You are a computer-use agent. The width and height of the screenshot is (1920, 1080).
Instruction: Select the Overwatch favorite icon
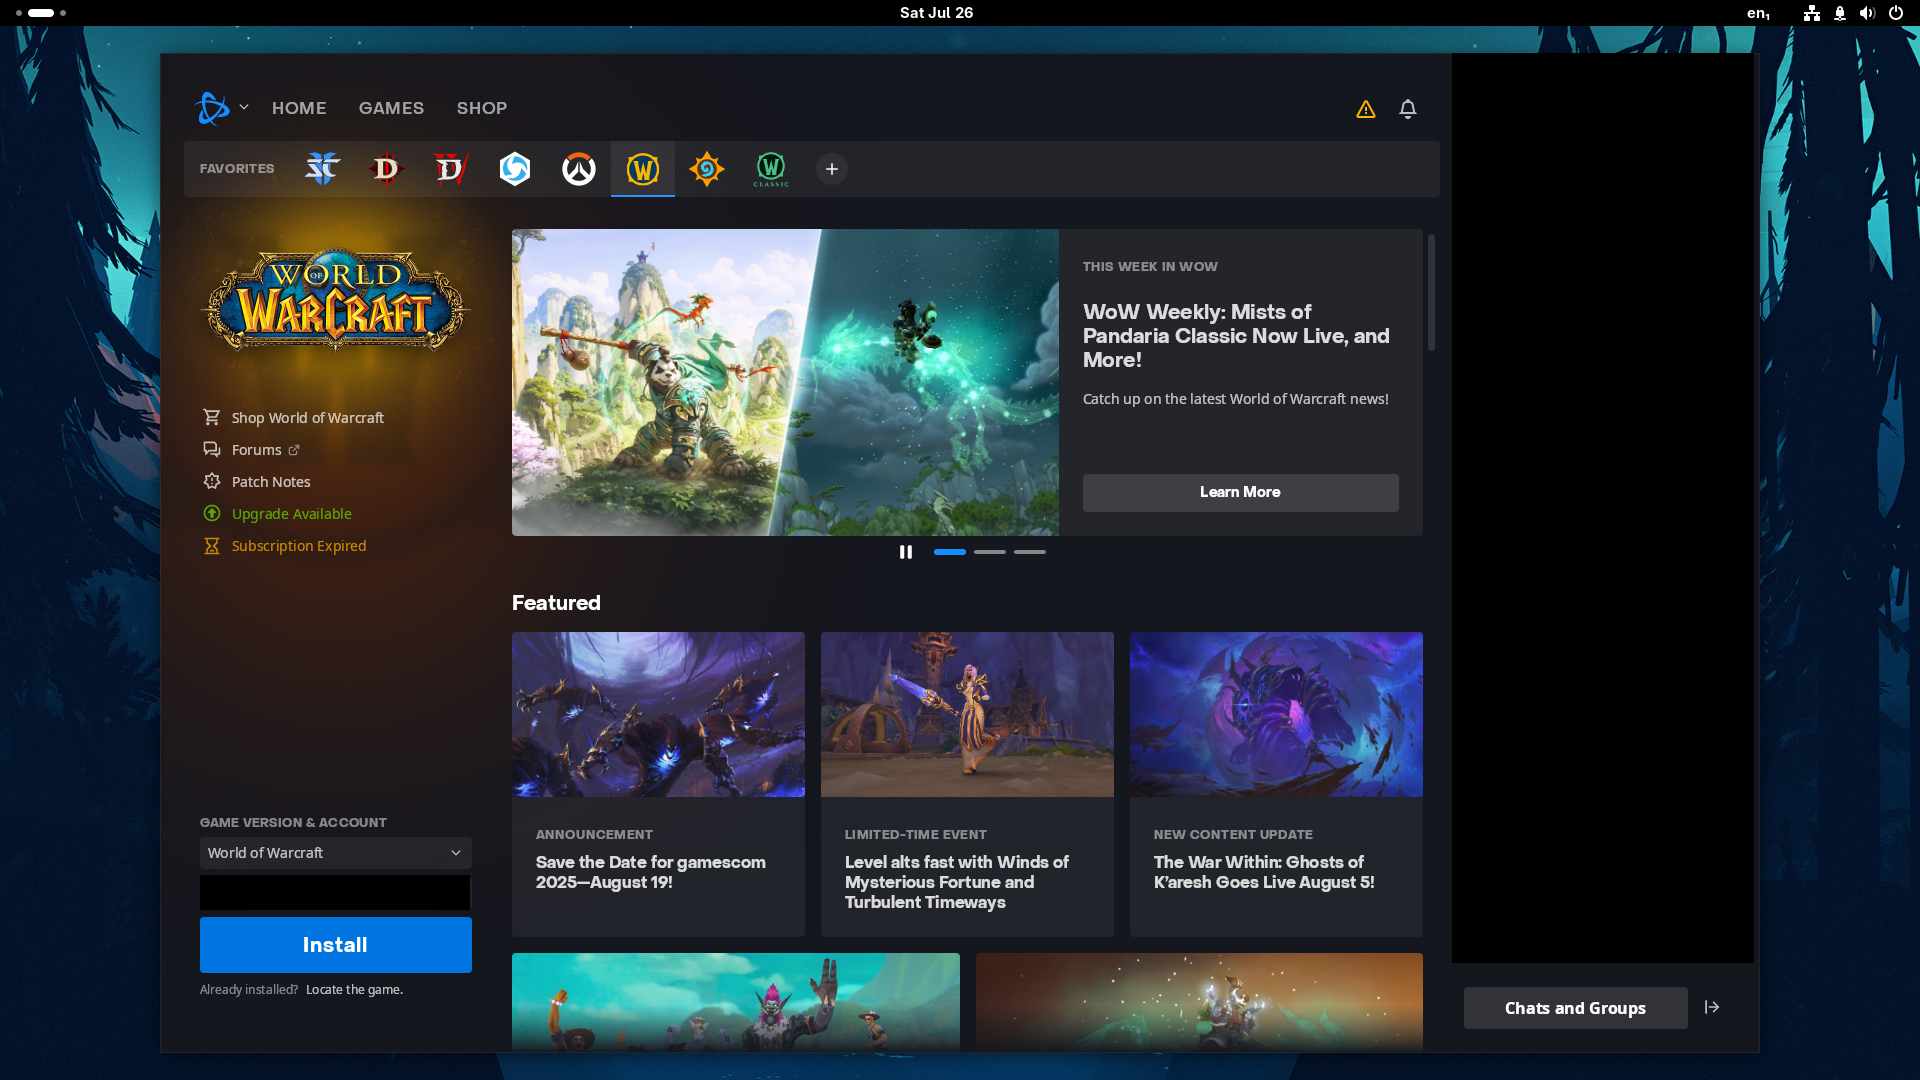579,169
